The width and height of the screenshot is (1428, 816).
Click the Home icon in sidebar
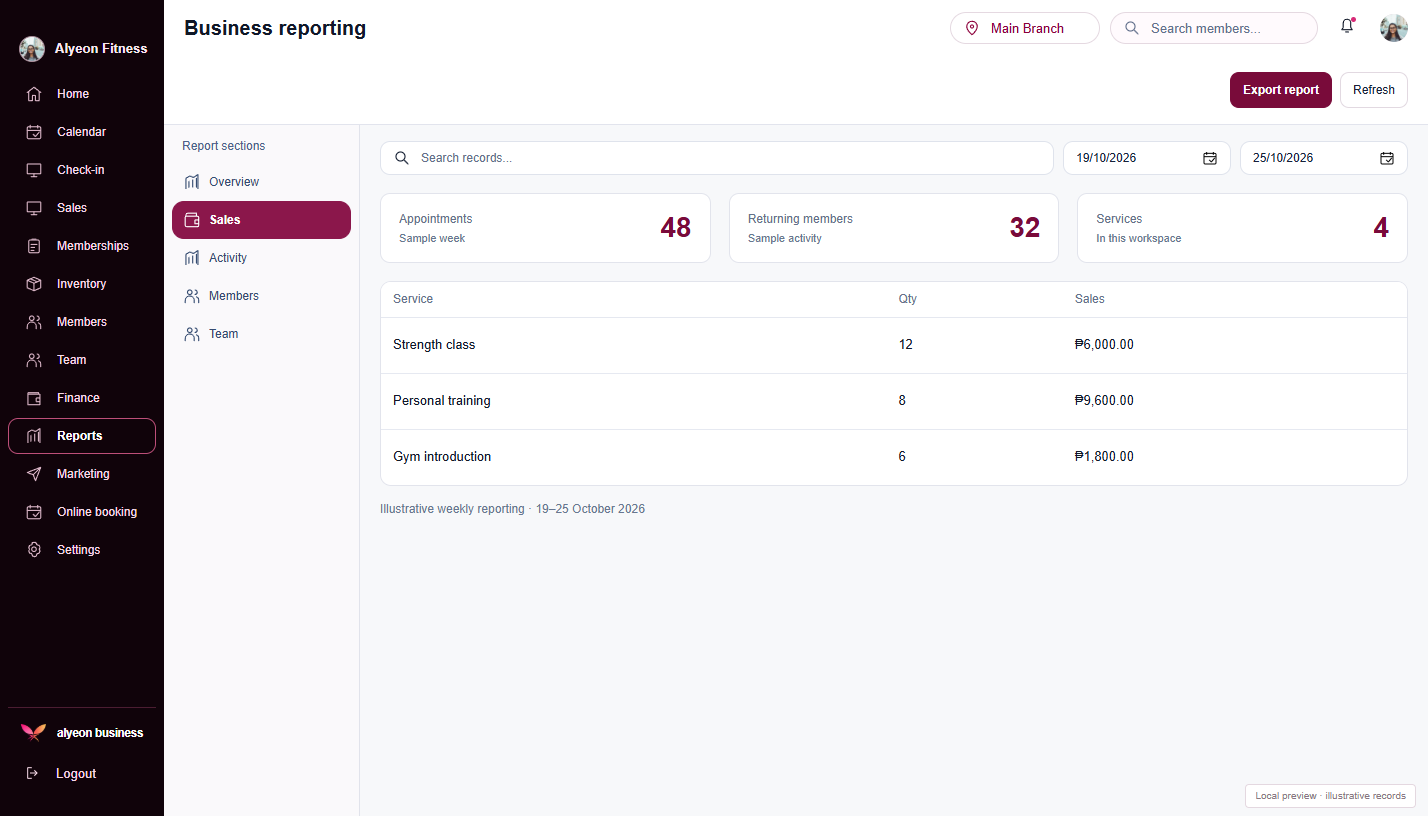point(34,94)
